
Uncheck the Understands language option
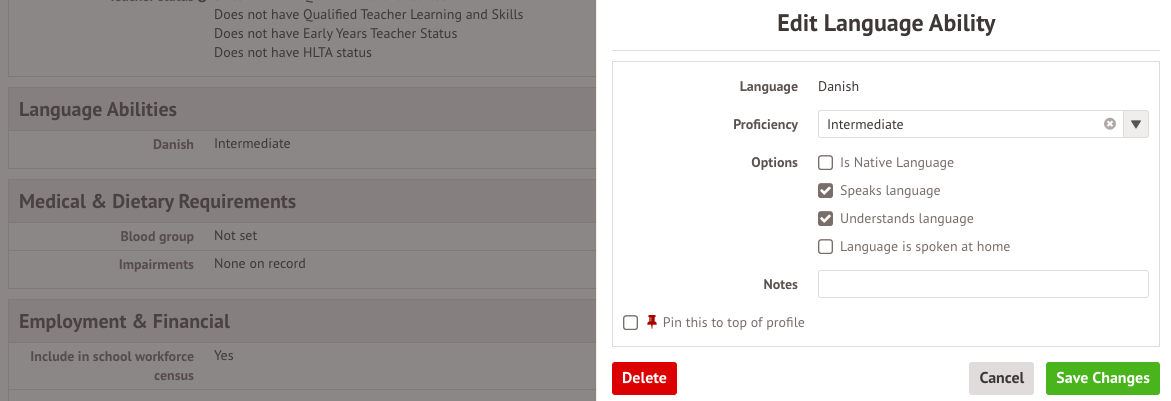tap(826, 219)
